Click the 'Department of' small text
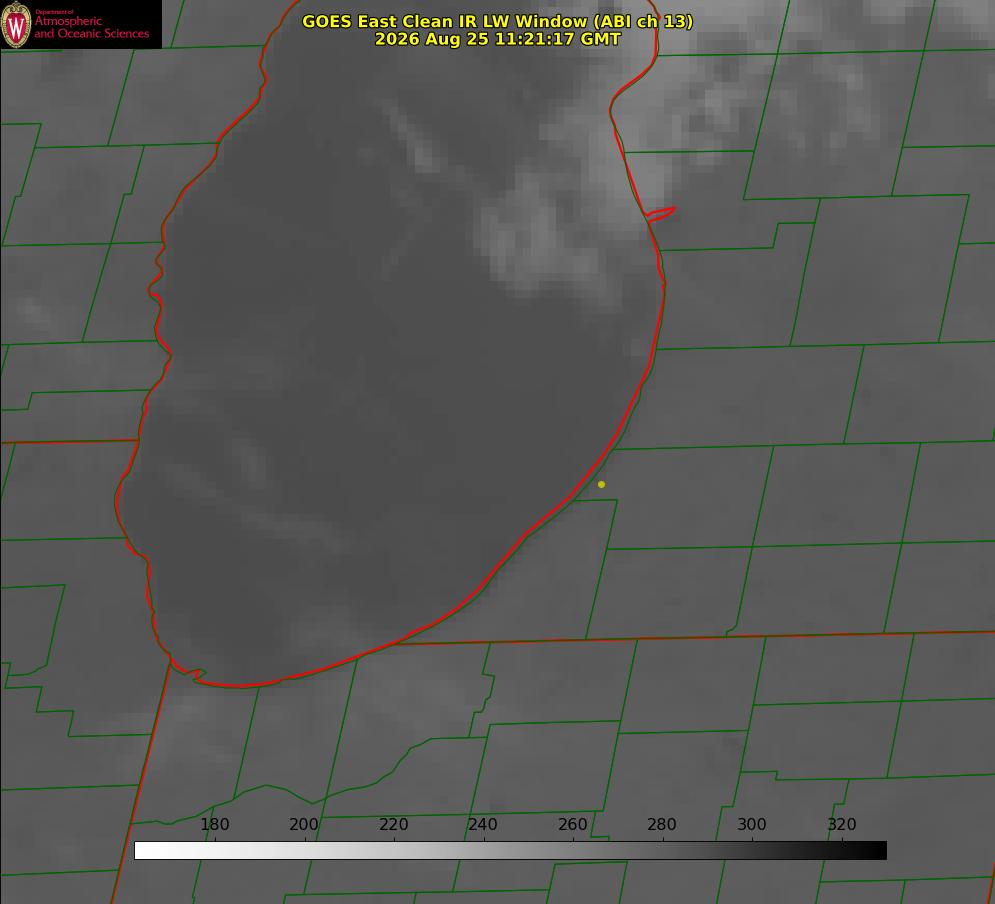Screen dimensions: 995x904 point(54,12)
